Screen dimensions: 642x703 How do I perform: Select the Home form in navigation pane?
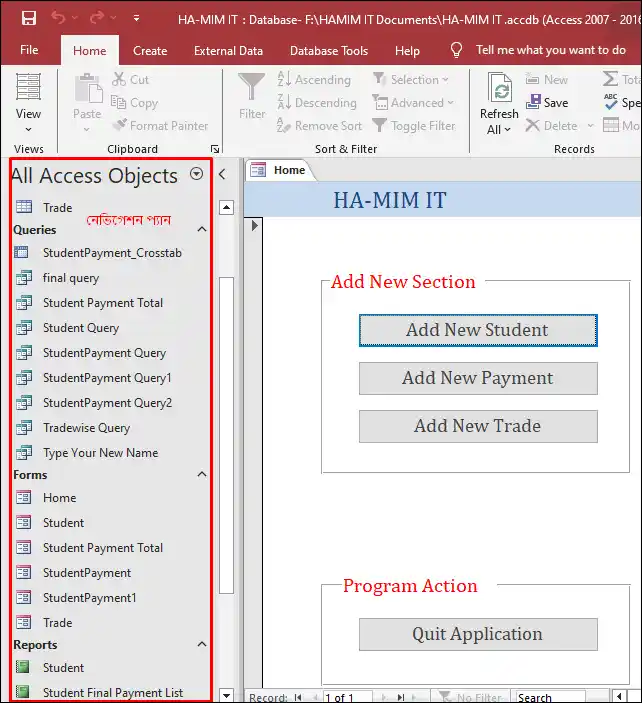click(60, 498)
